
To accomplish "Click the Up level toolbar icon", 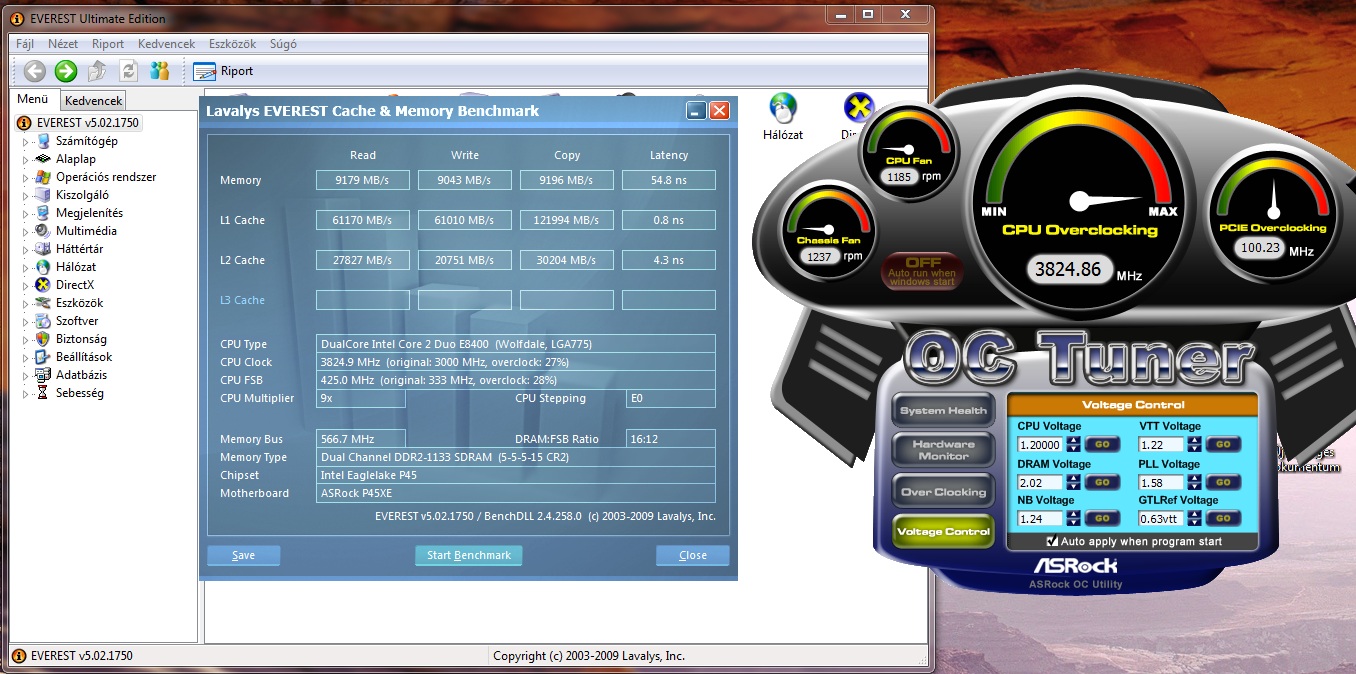I will [97, 71].
